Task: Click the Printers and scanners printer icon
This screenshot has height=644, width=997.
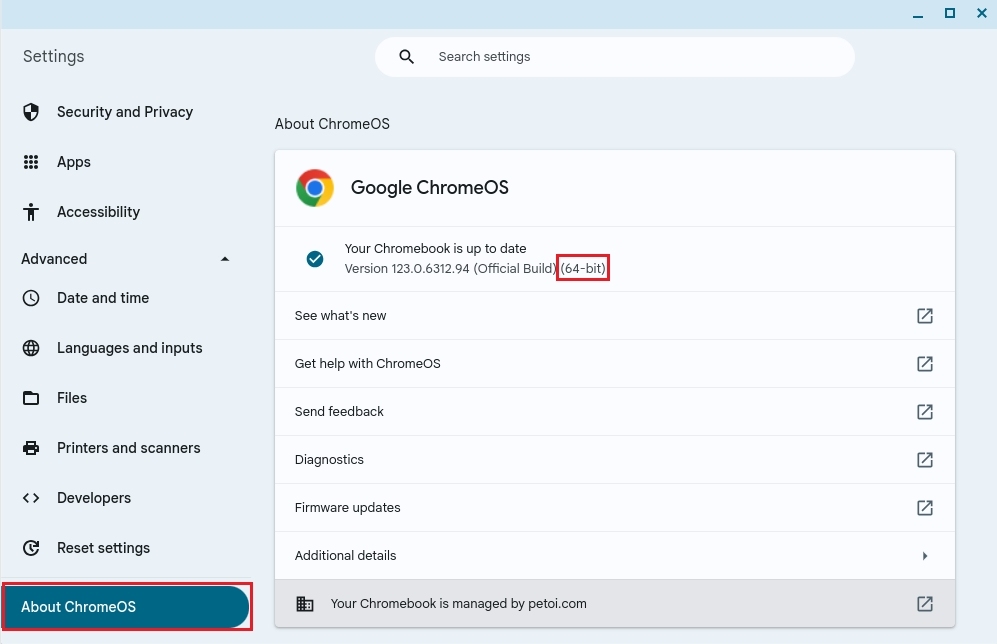Action: point(31,448)
